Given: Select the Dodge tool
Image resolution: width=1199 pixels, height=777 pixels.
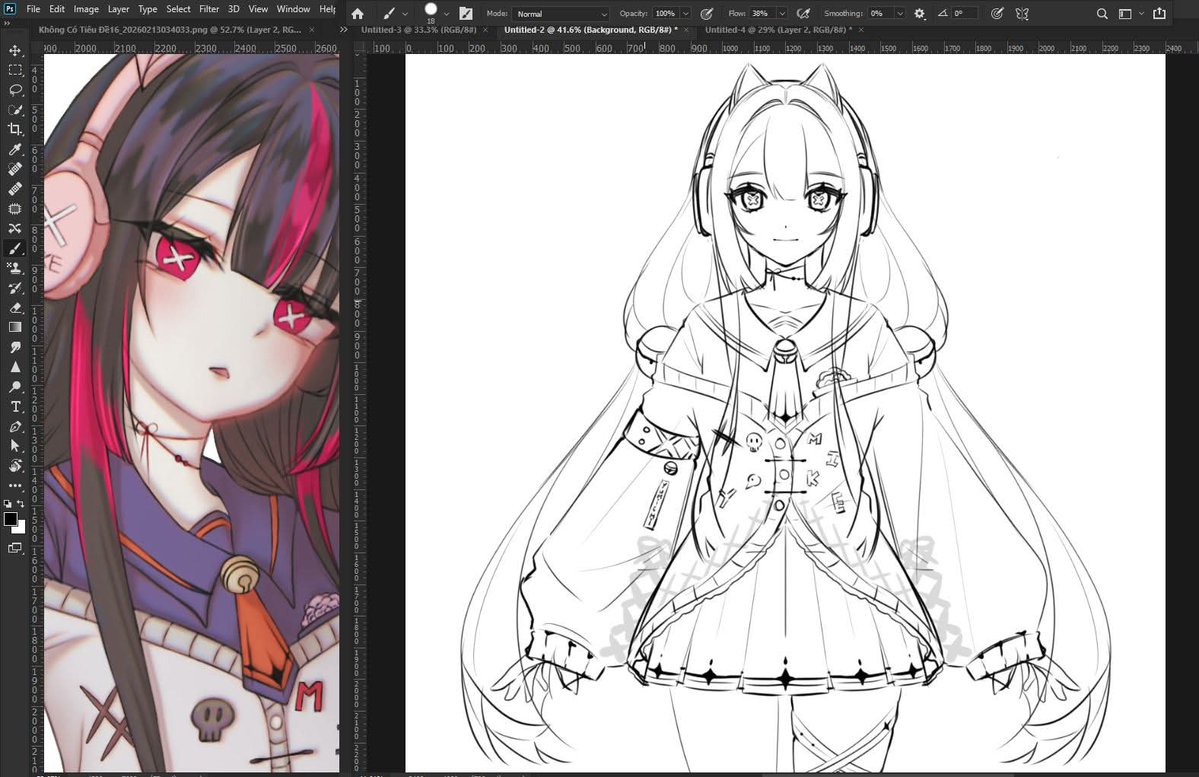Looking at the screenshot, I should pyautogui.click(x=15, y=387).
